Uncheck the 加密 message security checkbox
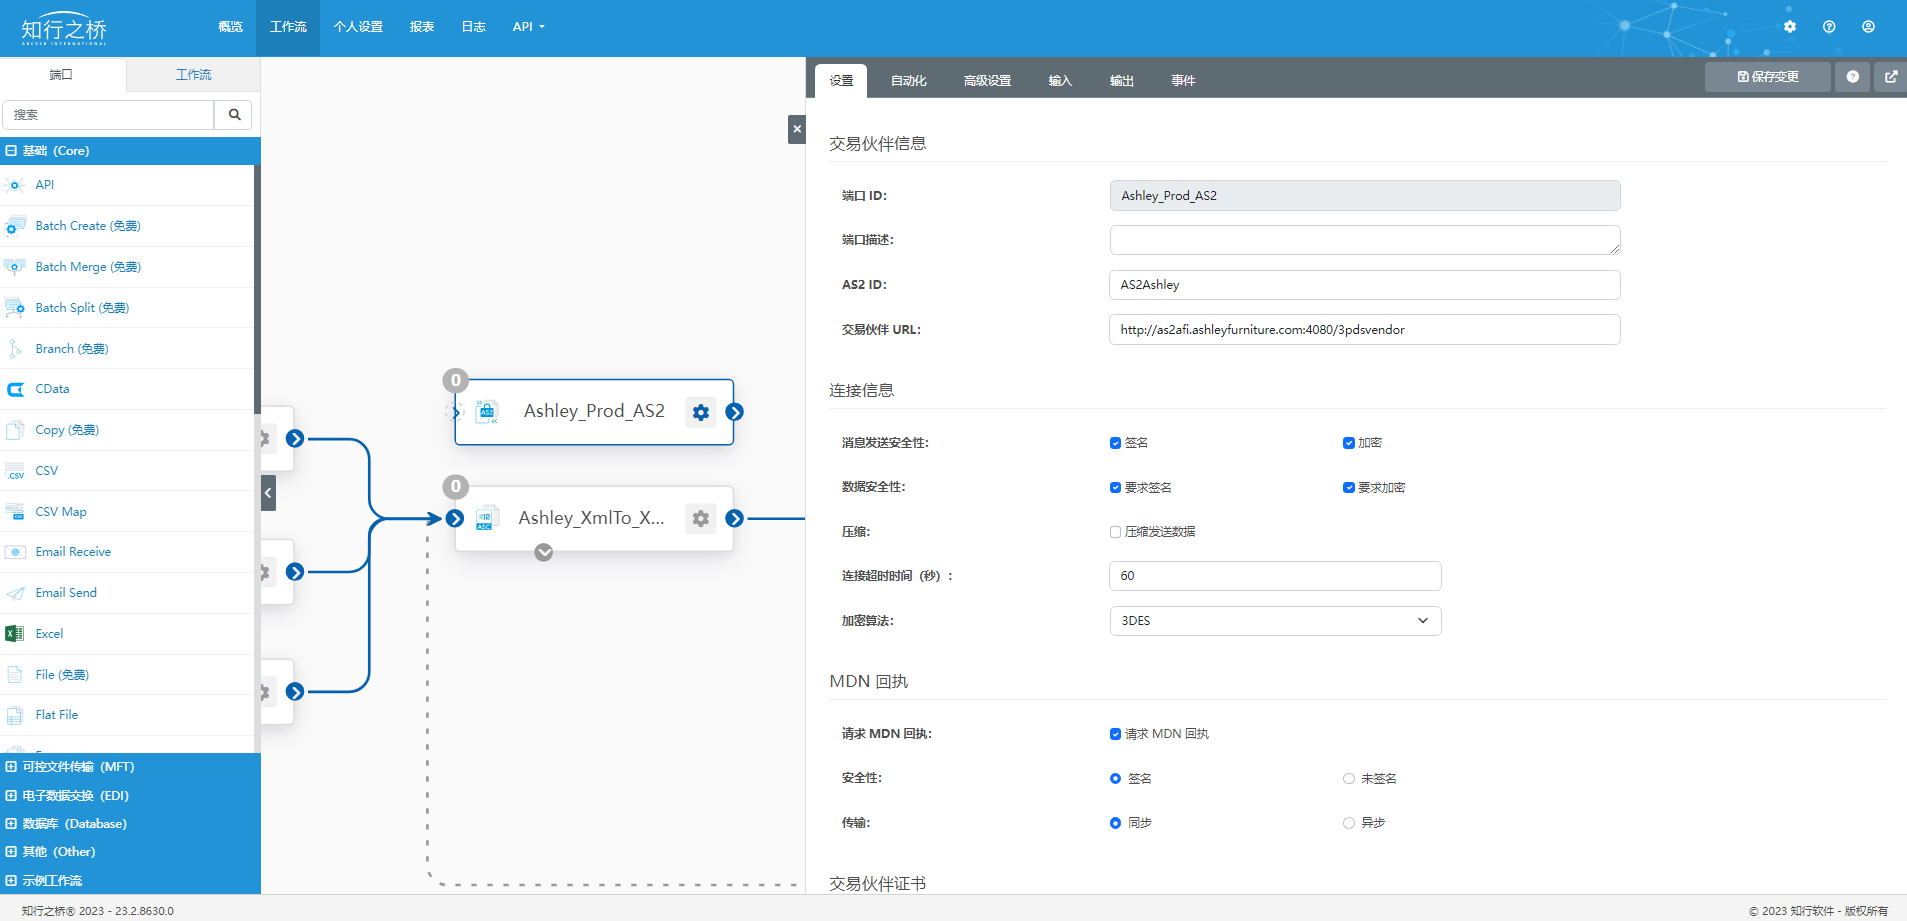 pyautogui.click(x=1349, y=443)
